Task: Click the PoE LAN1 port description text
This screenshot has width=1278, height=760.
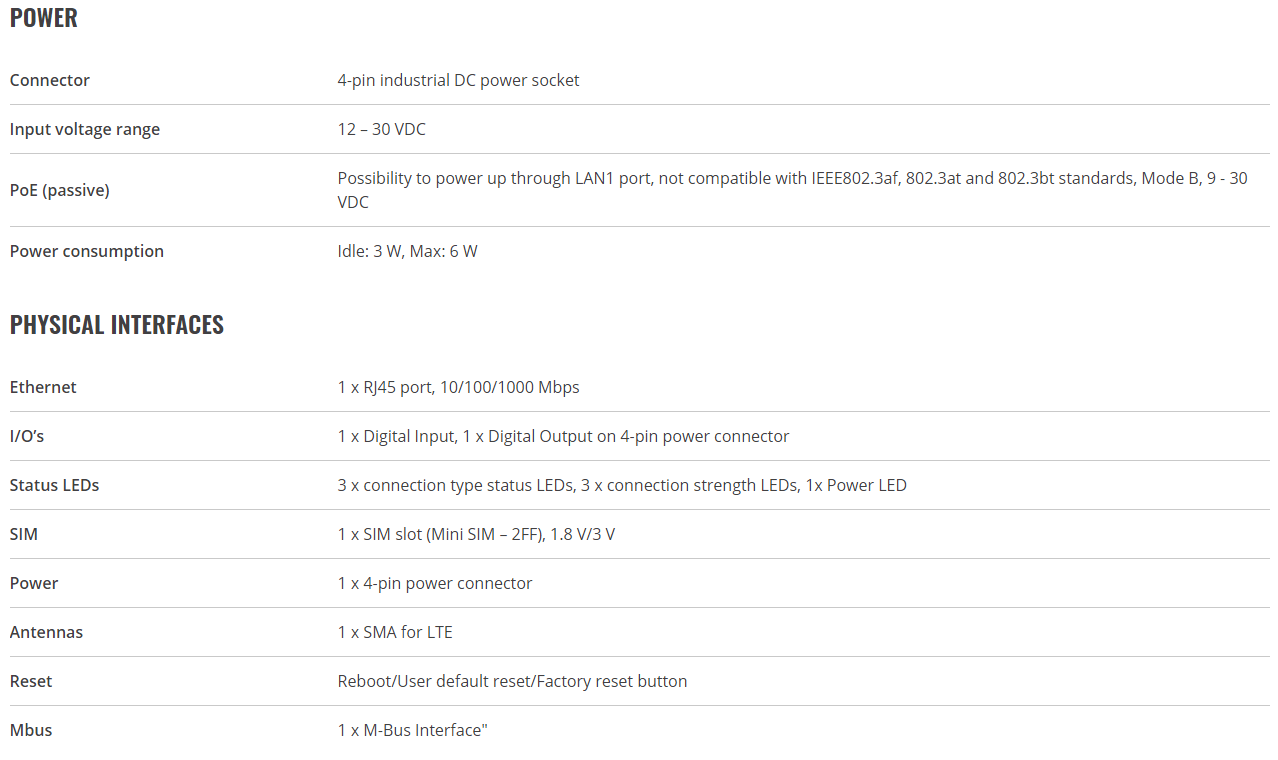Action: pos(793,190)
